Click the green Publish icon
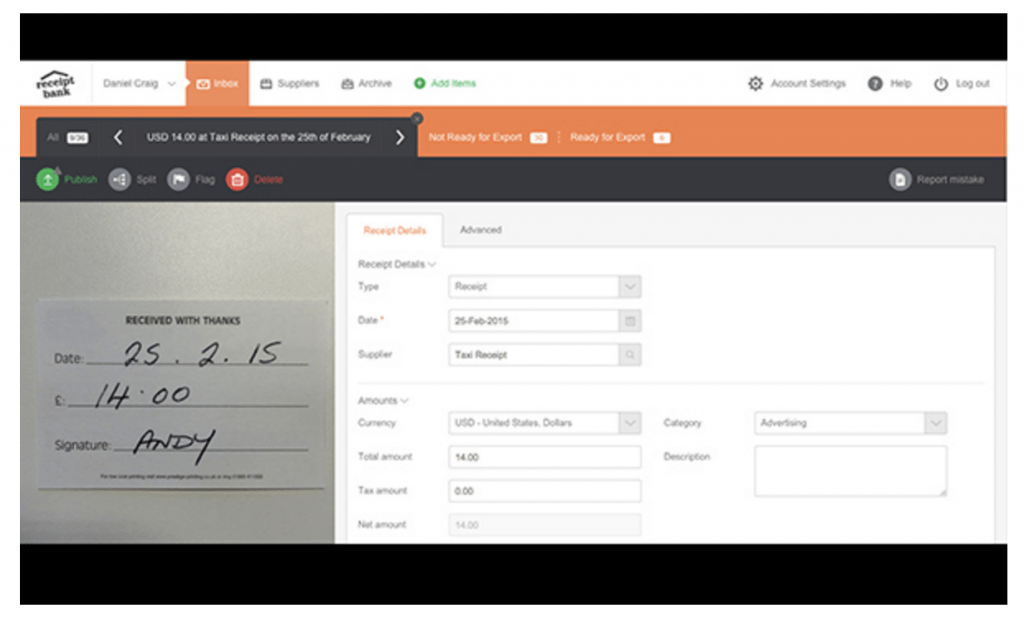 48,179
